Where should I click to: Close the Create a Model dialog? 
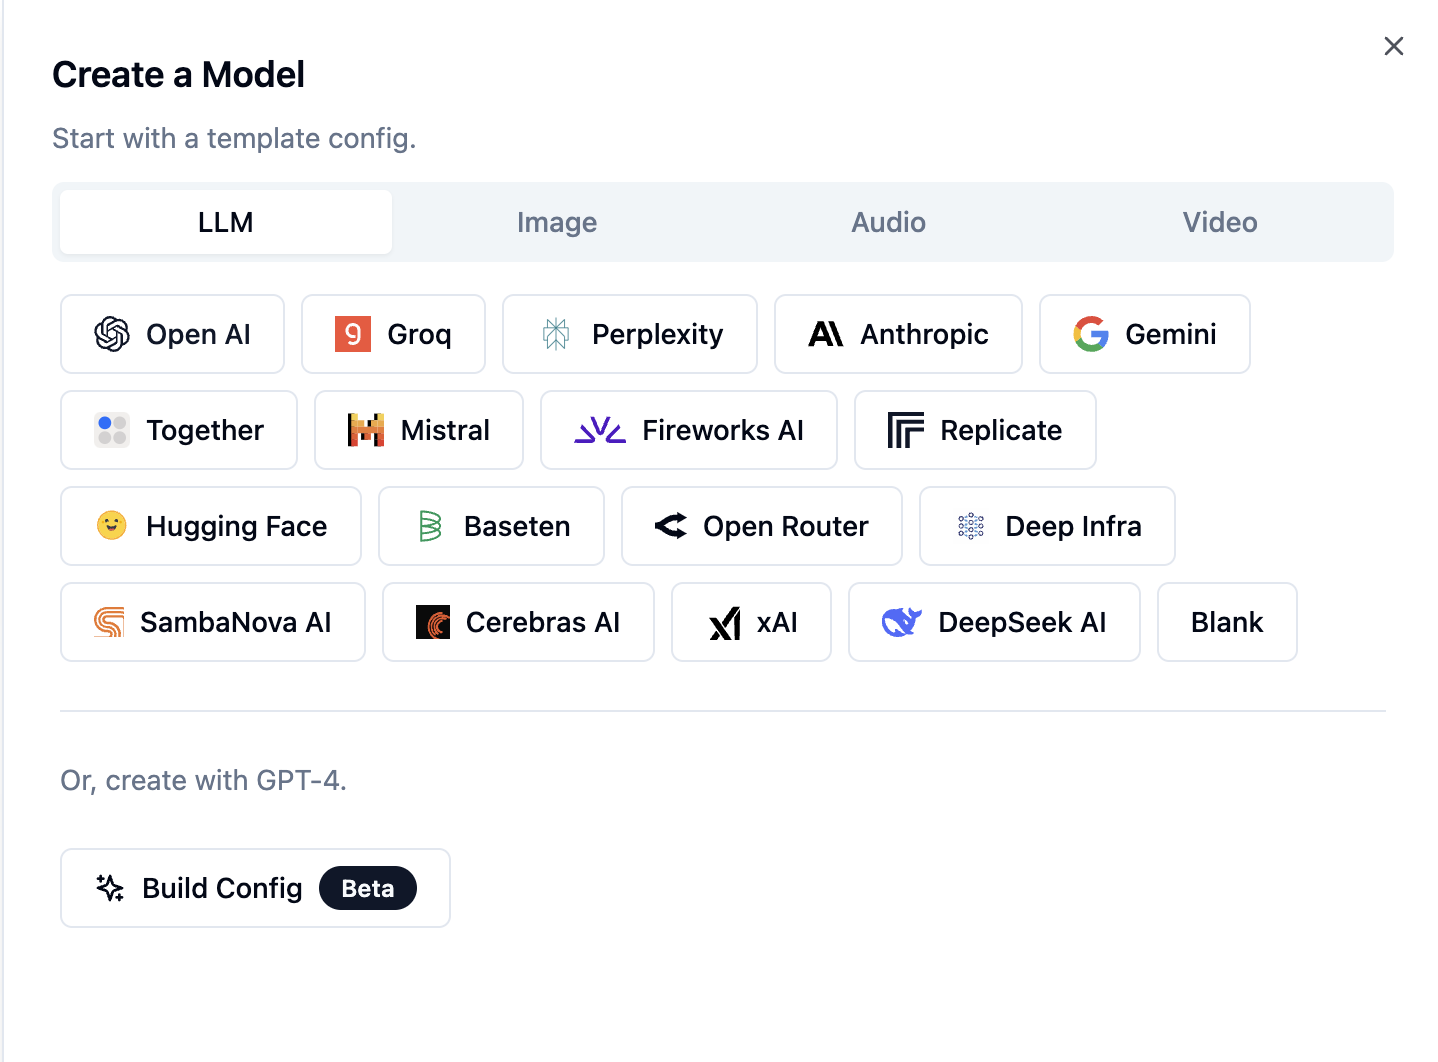click(x=1394, y=46)
